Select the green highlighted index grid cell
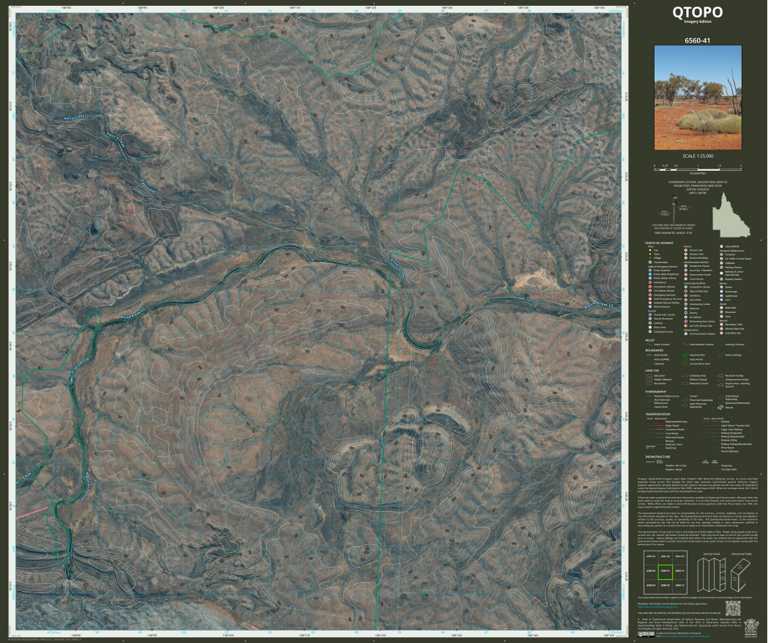Screen dimensions: 768x643 [665, 572]
